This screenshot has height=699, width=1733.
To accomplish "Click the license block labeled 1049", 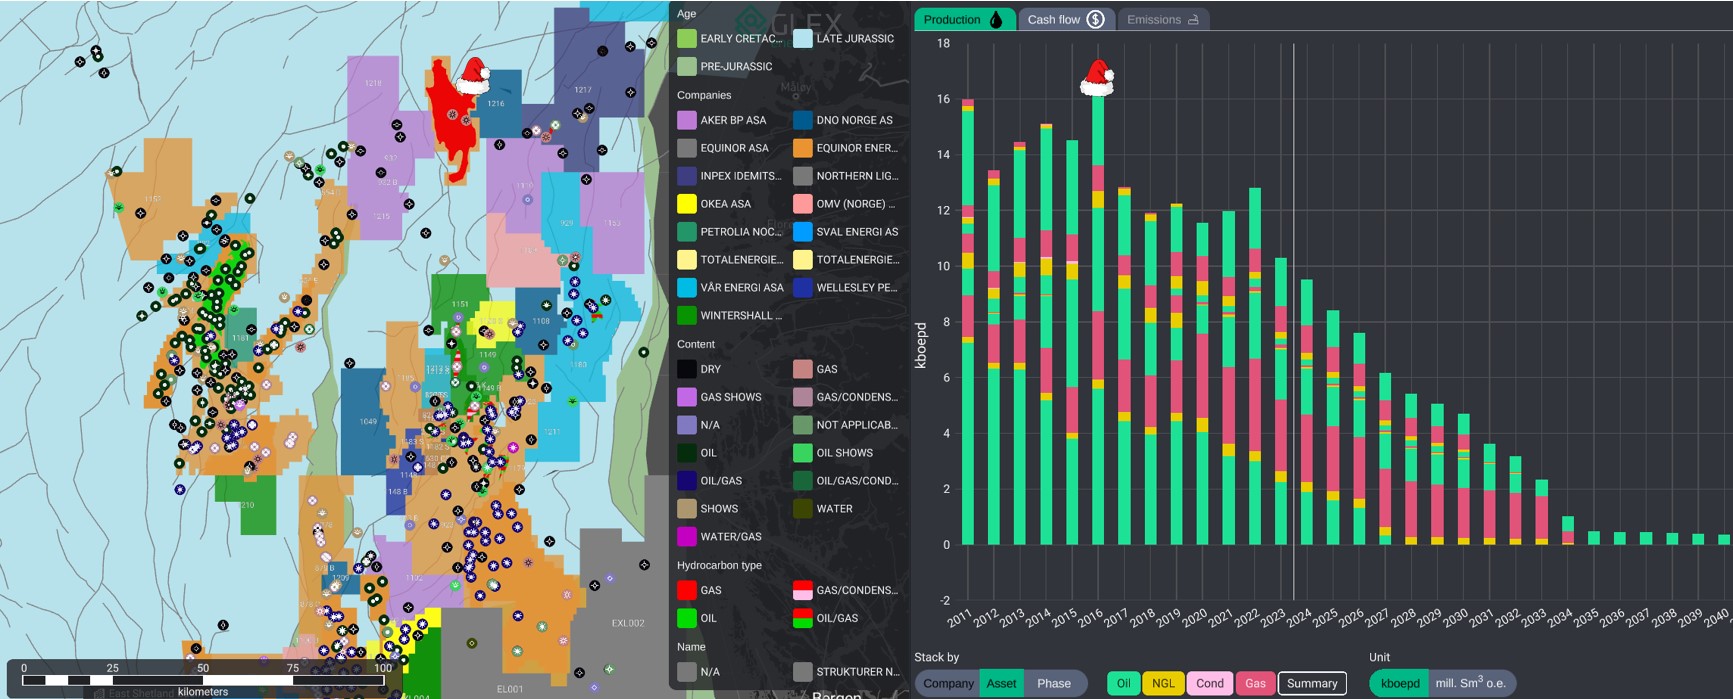I will coord(367,420).
